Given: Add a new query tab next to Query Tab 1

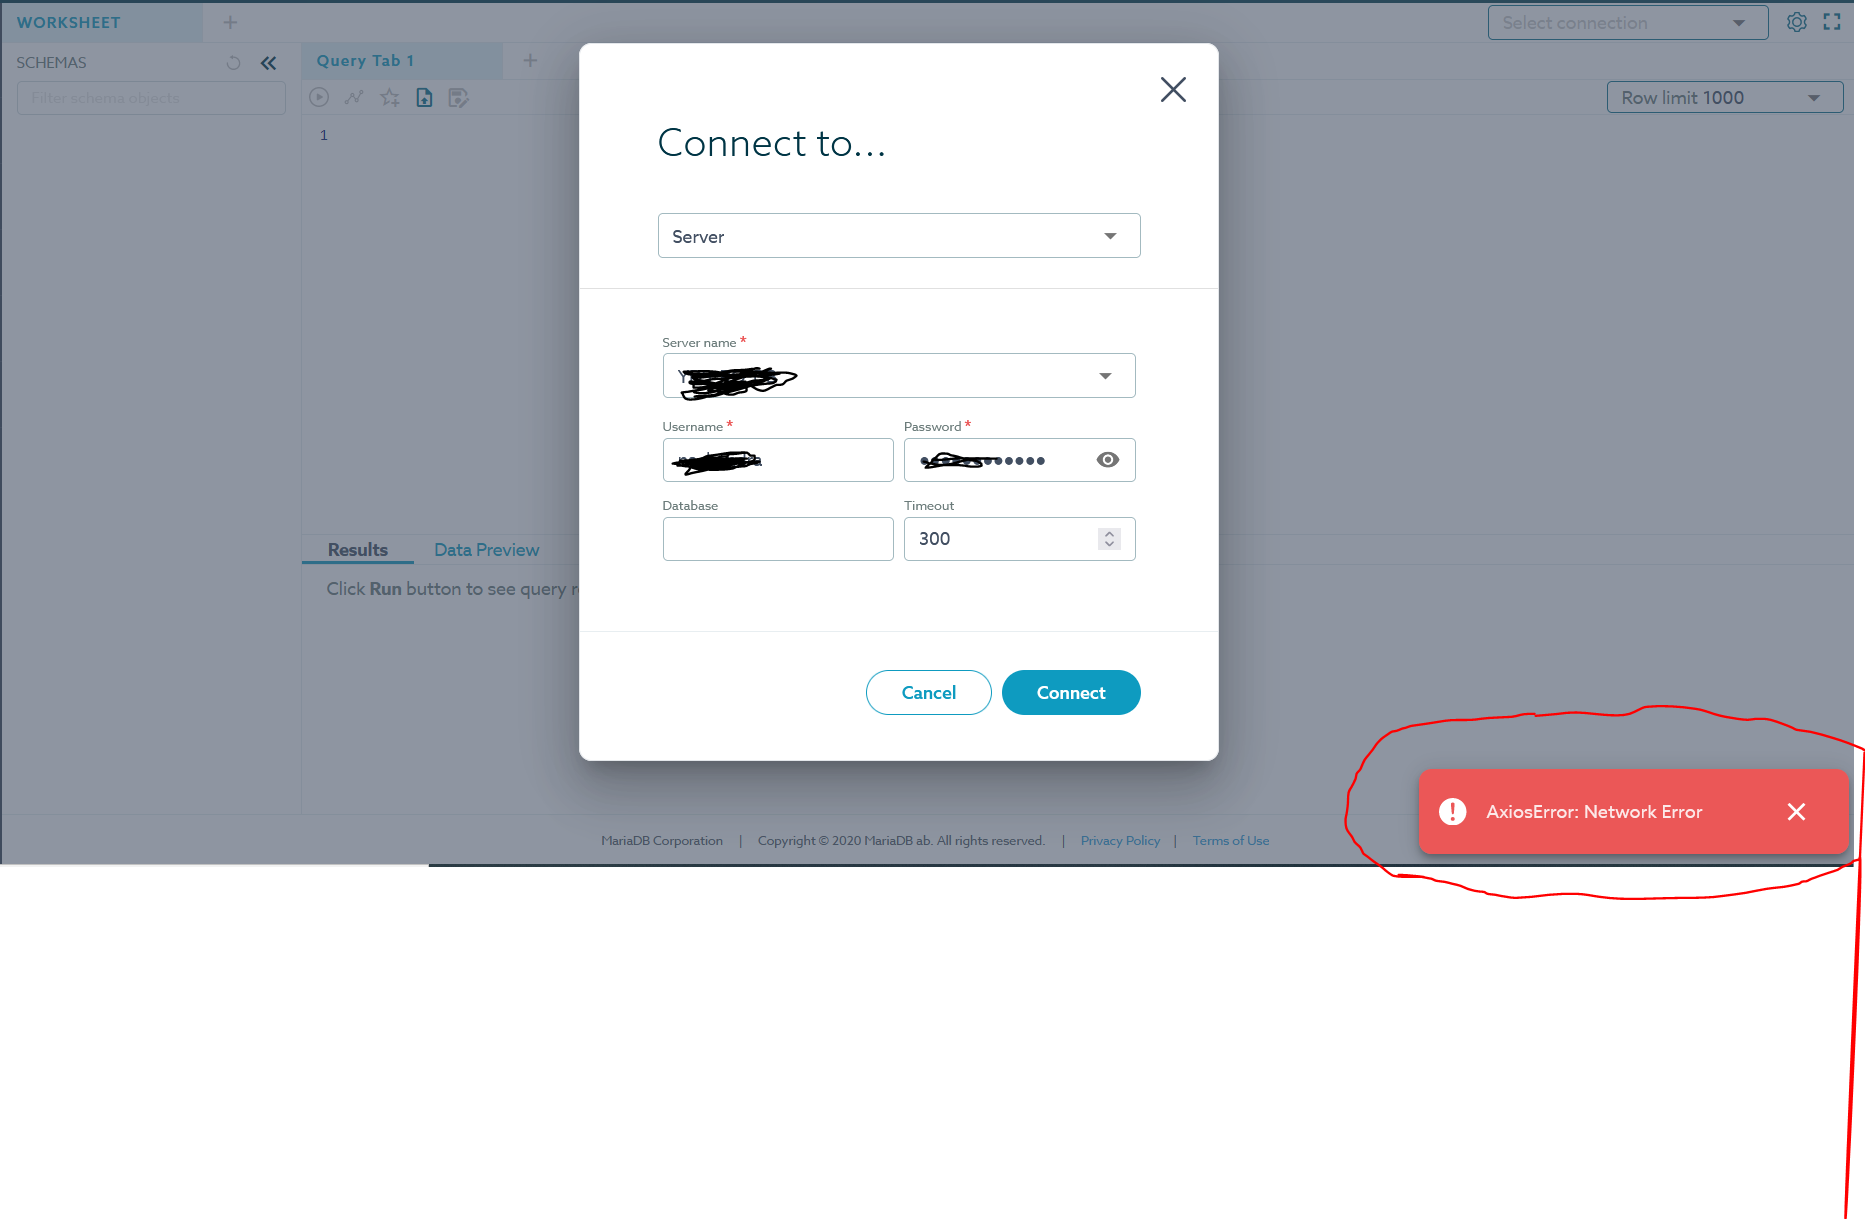Looking at the screenshot, I should pos(530,61).
